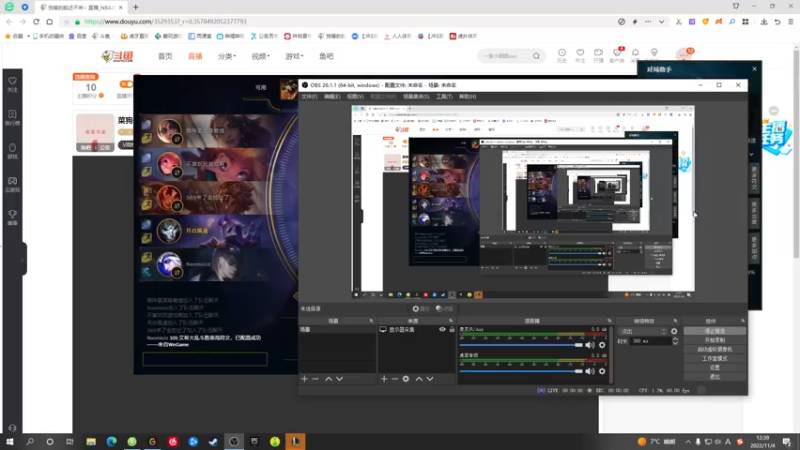Screen dimensions: 800x450
Task: Click start virtual camera button in OBS
Action: point(714,349)
